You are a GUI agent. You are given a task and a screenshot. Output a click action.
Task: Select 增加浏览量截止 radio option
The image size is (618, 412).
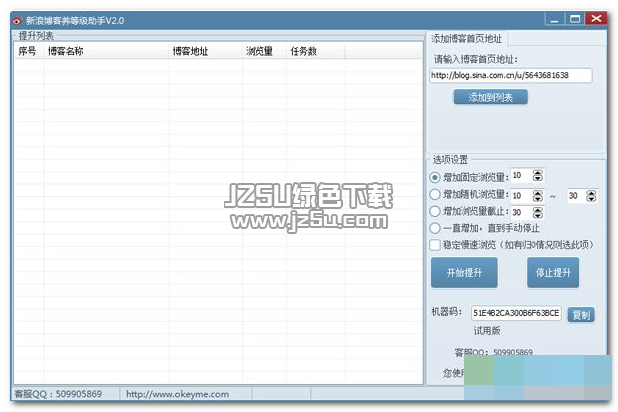(x=435, y=211)
